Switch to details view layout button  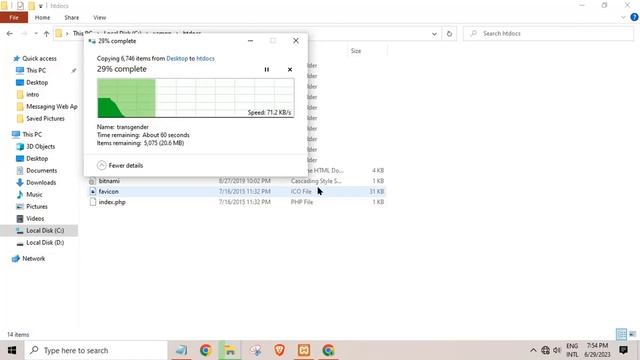tap(621, 334)
